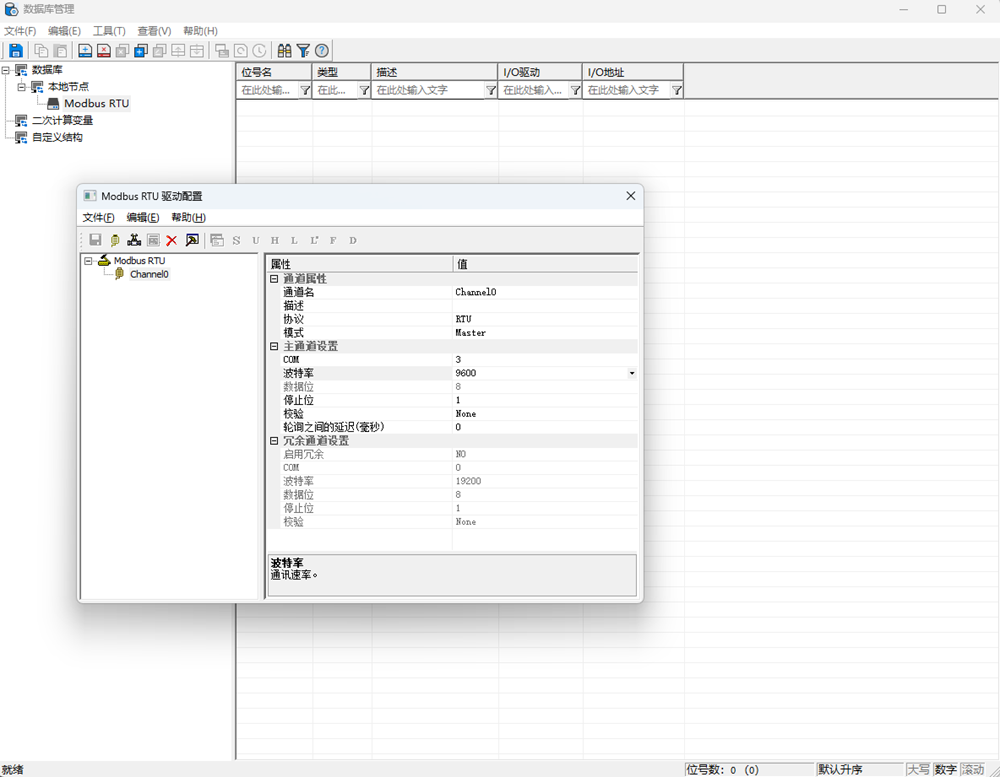Click the 类型 column header
This screenshot has height=777, width=1000.
pyautogui.click(x=341, y=72)
